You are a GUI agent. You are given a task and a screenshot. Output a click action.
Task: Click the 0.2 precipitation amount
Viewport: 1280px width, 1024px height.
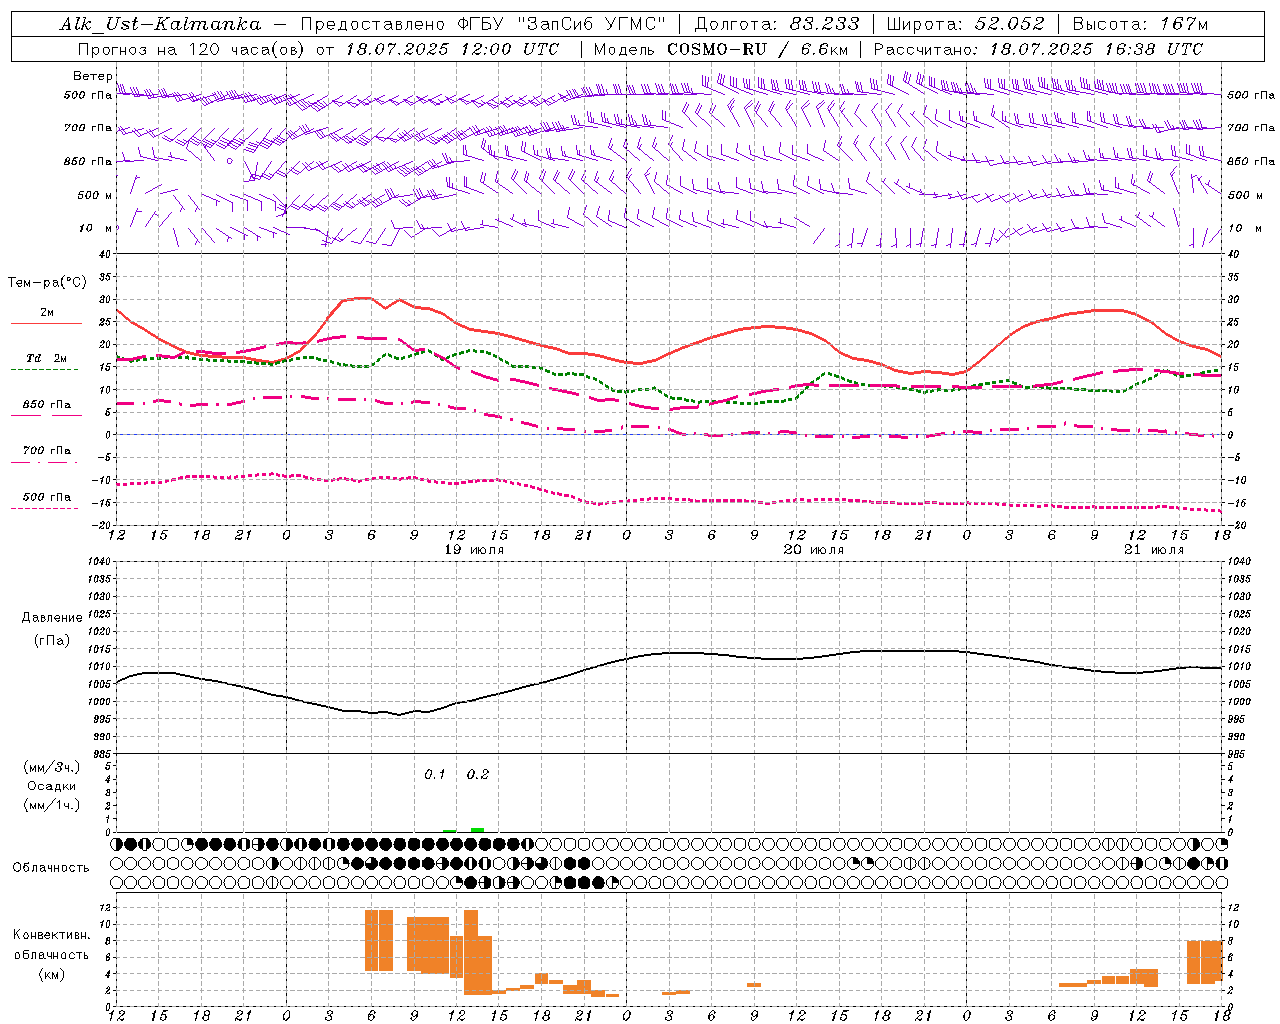478,774
